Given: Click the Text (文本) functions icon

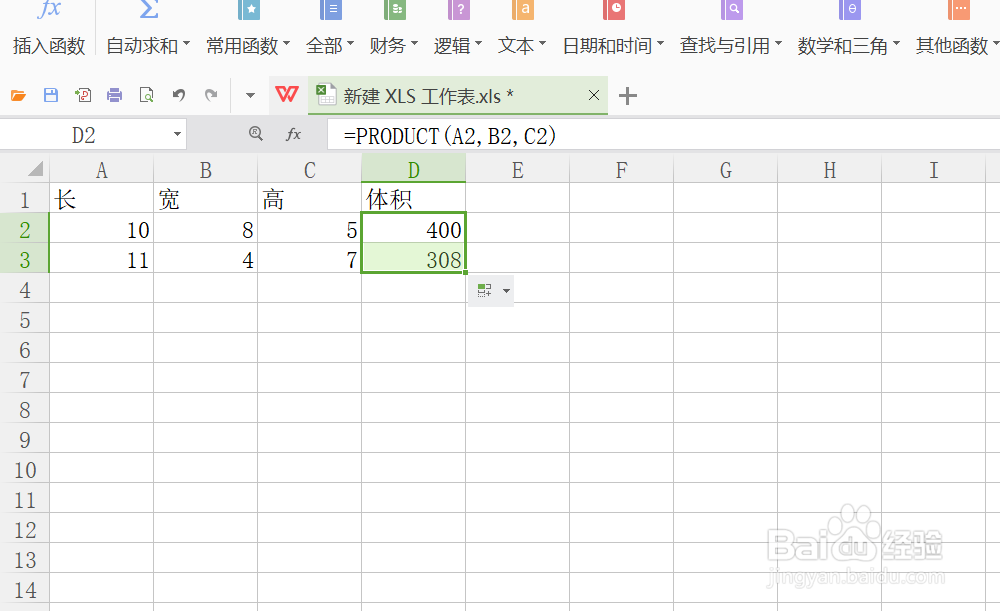Looking at the screenshot, I should [523, 10].
